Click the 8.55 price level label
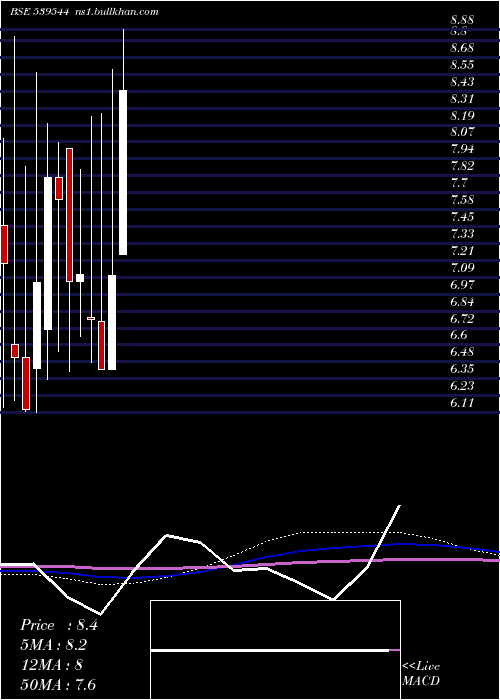Screen dimensions: 500x700 tap(462, 65)
